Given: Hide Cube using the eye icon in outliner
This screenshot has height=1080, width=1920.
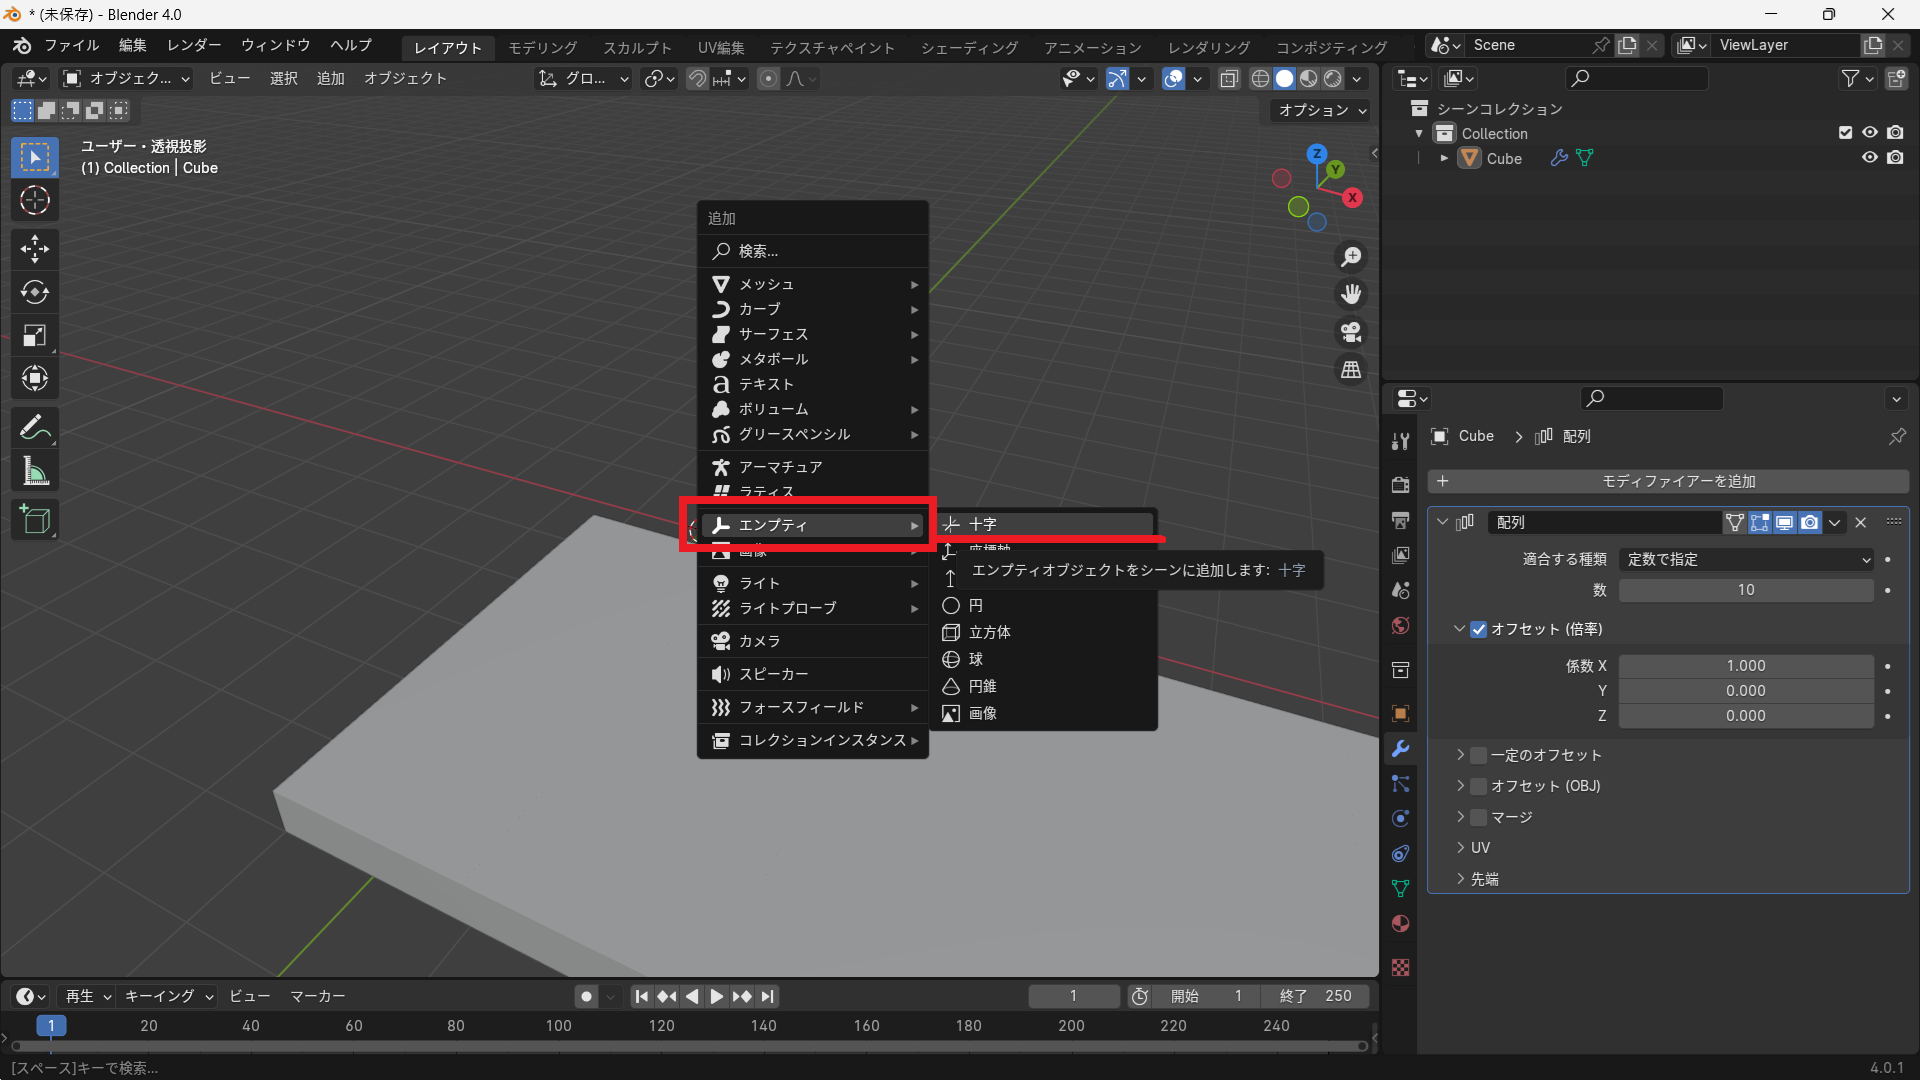Looking at the screenshot, I should [1869, 158].
